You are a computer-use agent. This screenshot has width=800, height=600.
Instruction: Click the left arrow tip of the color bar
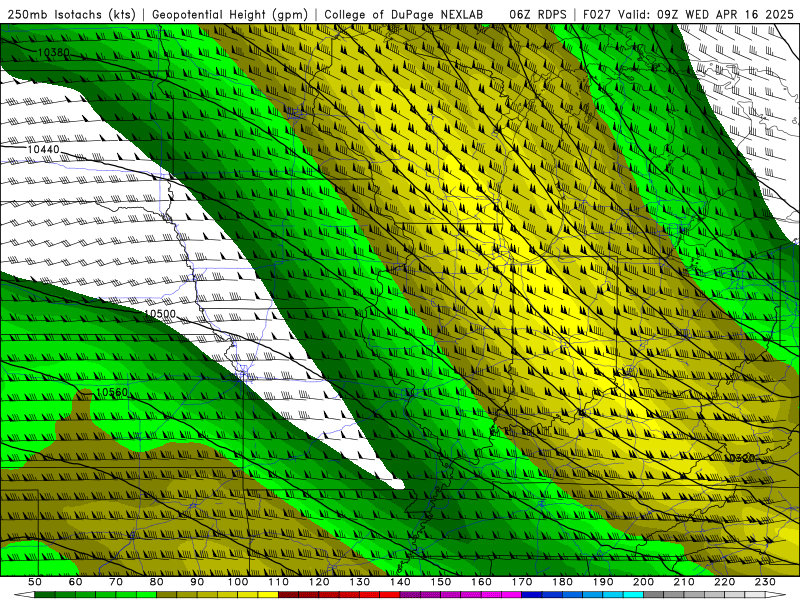coord(24,595)
